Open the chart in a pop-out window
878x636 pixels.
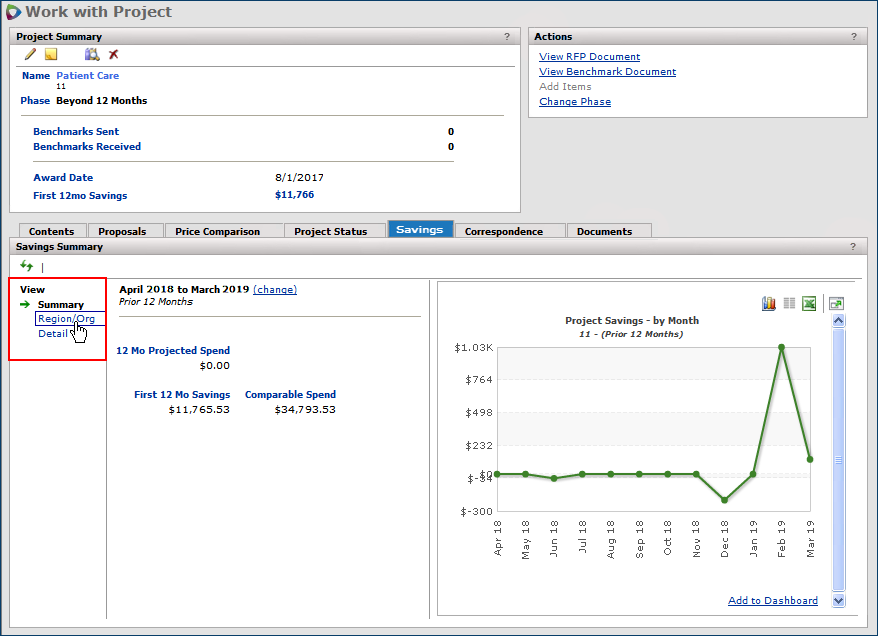coord(836,304)
